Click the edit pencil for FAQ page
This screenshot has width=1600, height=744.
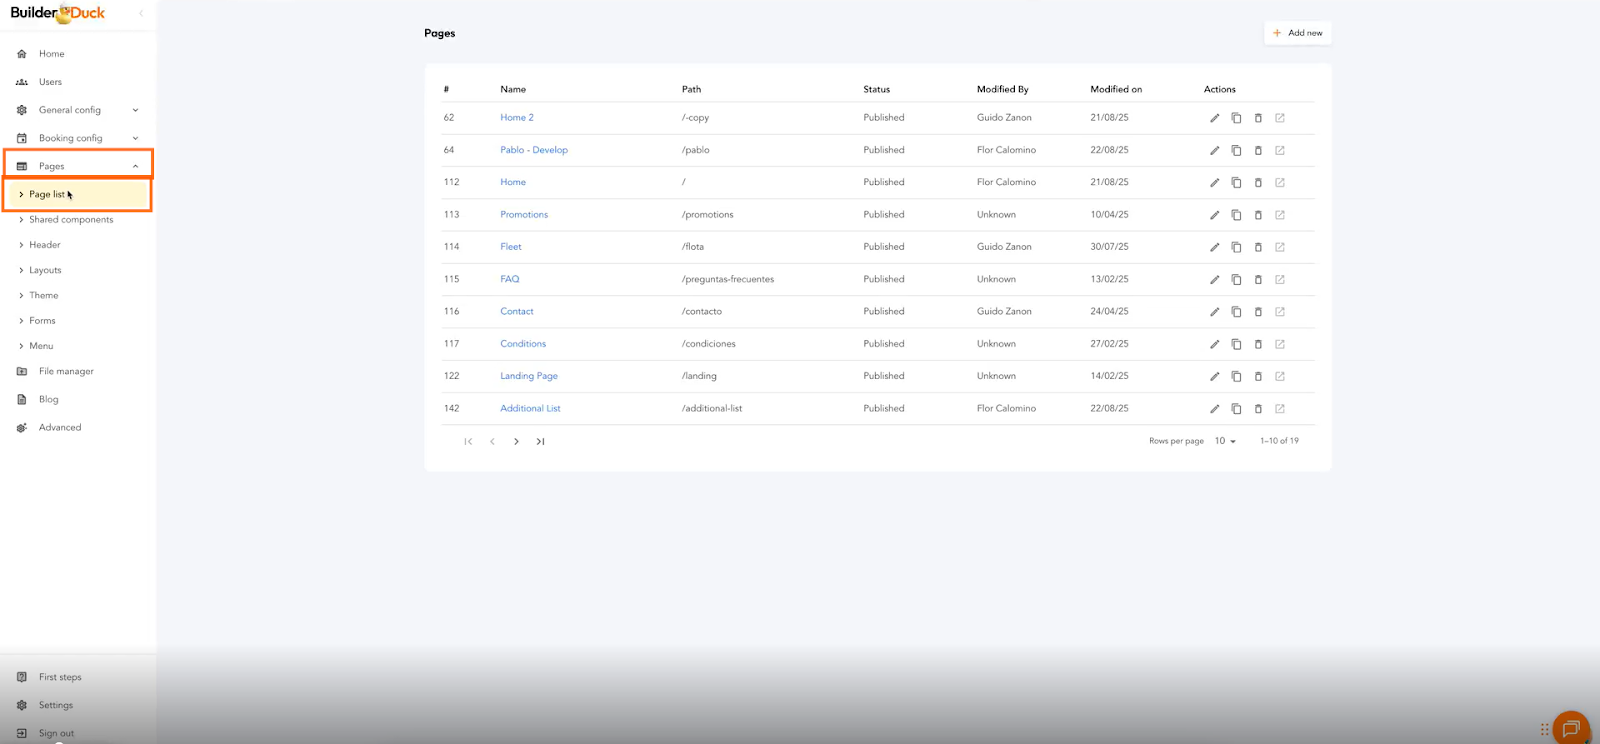point(1214,280)
